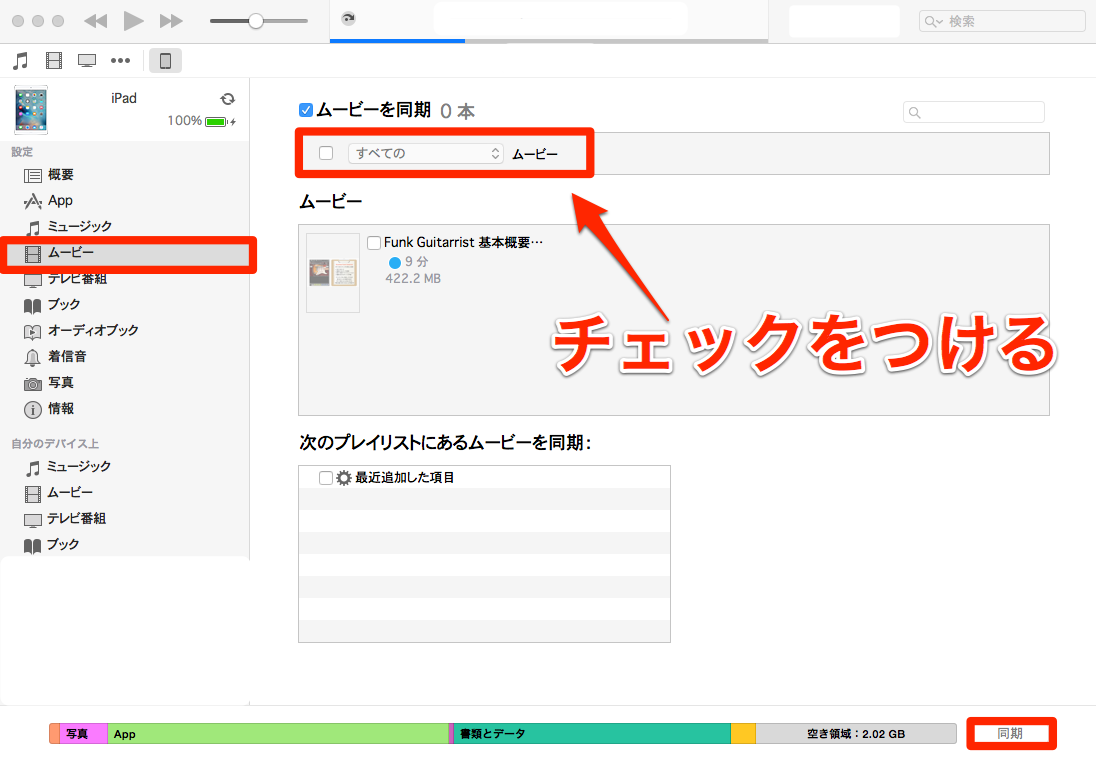Click the fast-forward playback button

coord(171,21)
